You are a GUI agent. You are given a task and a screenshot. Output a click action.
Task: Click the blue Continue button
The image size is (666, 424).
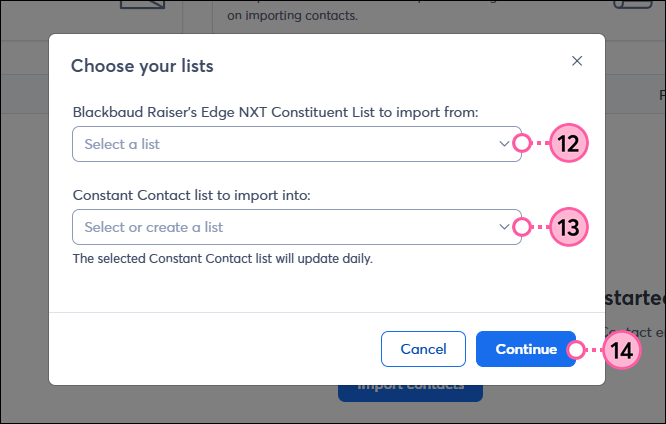tap(526, 349)
